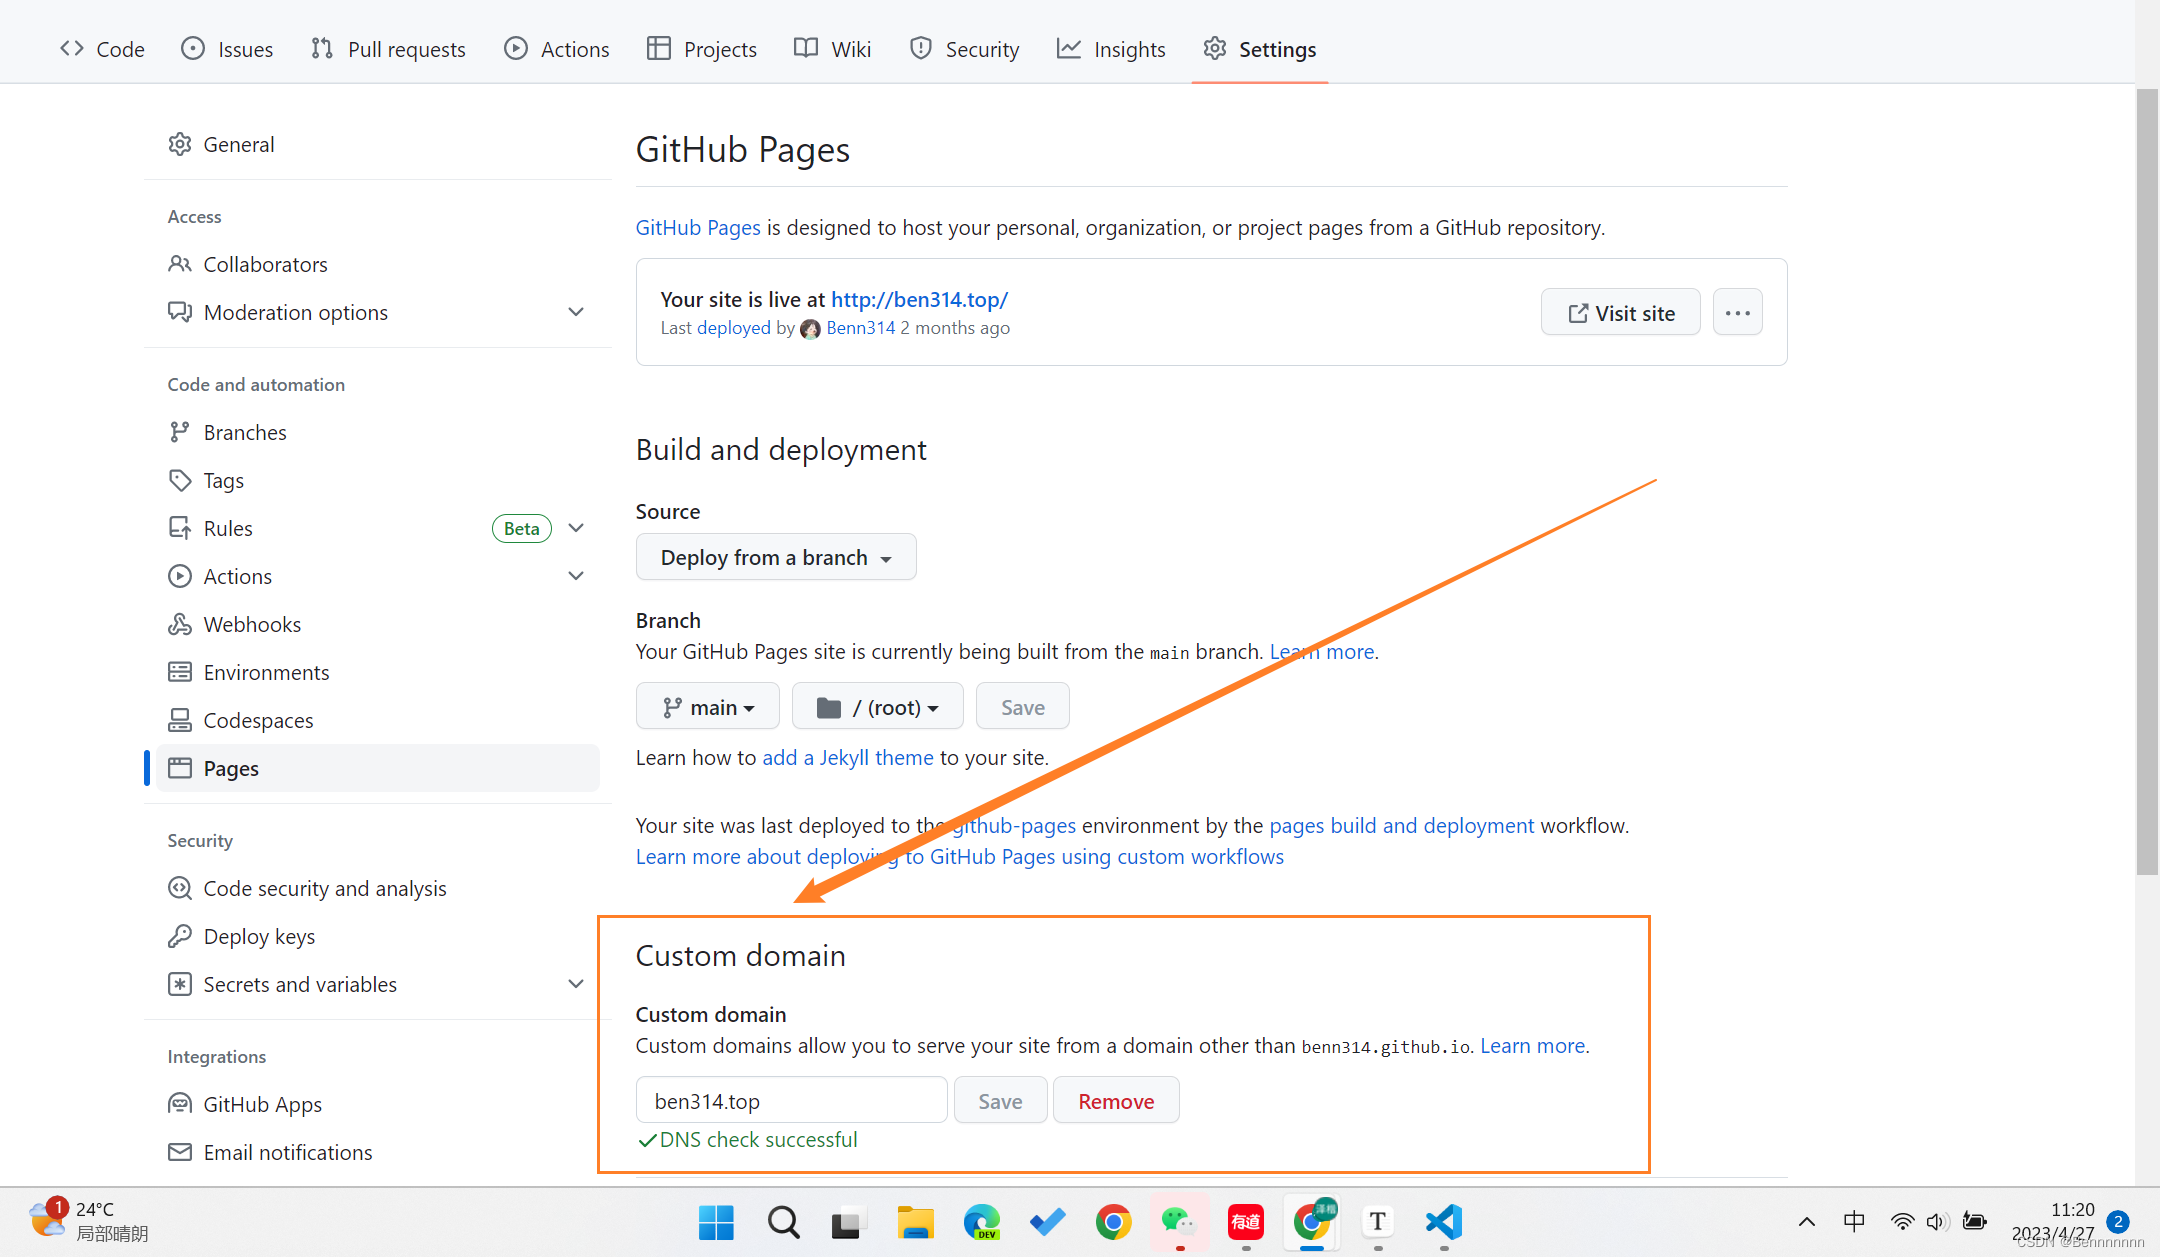Screen dimensions: 2160x1257
Task: Open Visual Studio Code from taskbar
Action: 1444,1222
